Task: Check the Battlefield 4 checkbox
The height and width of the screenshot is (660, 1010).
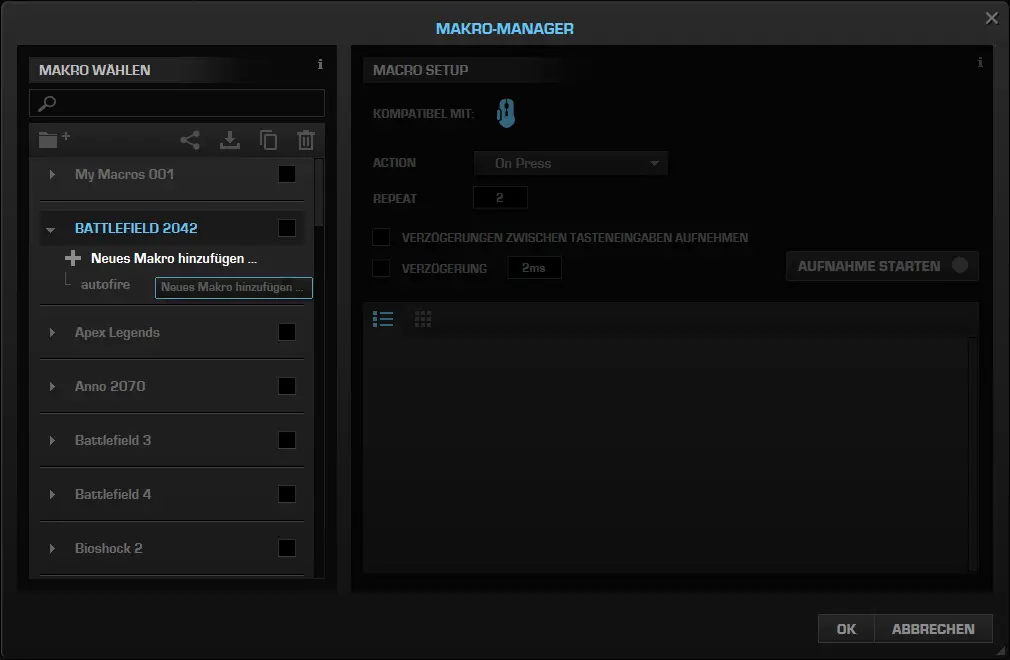Action: pos(287,494)
